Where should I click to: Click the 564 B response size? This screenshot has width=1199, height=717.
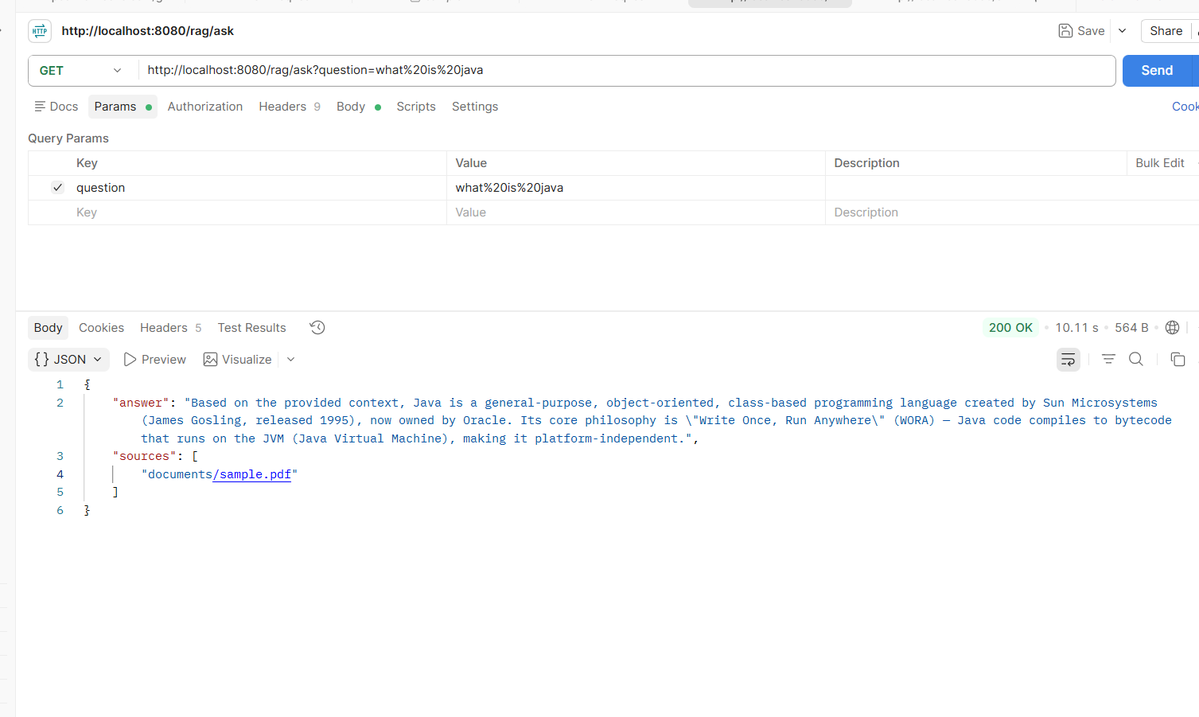coord(1131,328)
